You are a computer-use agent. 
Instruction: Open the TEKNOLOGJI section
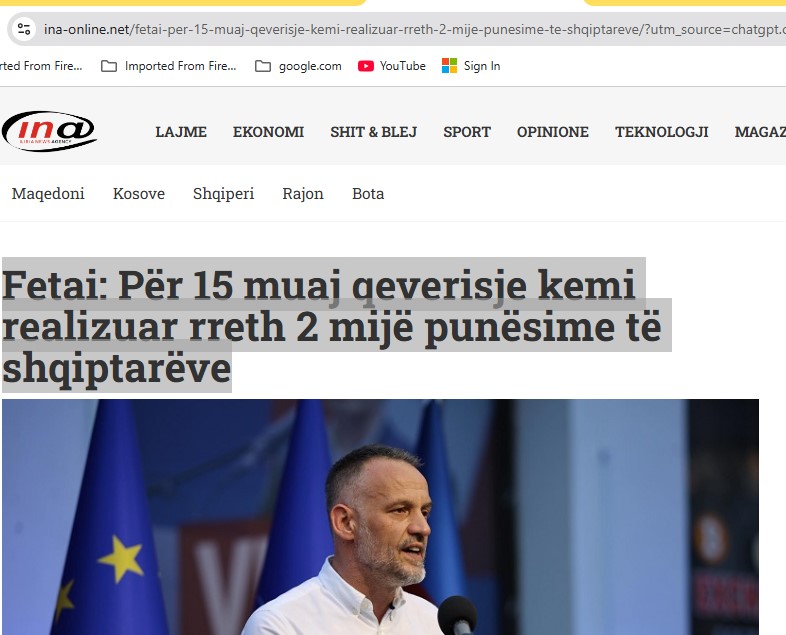pos(662,132)
